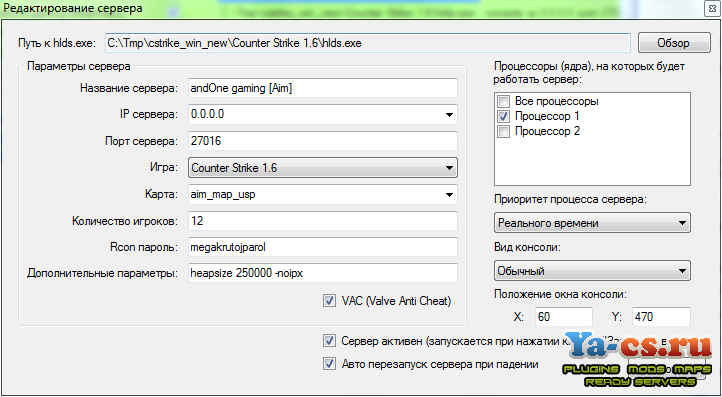Open the Приоритет процесса сервера dropdown
The image size is (722, 397).
[x=592, y=223]
